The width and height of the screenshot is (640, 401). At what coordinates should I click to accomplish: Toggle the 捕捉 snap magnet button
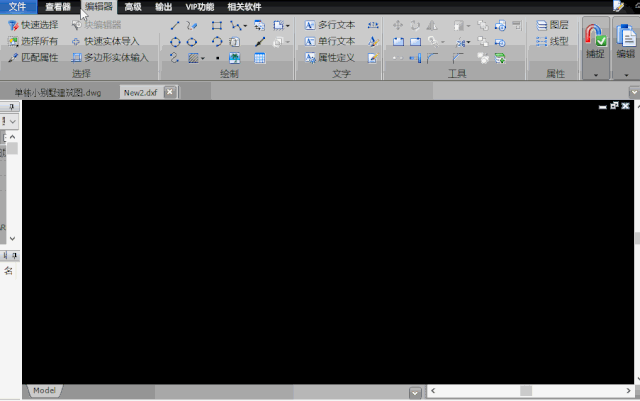(595, 40)
